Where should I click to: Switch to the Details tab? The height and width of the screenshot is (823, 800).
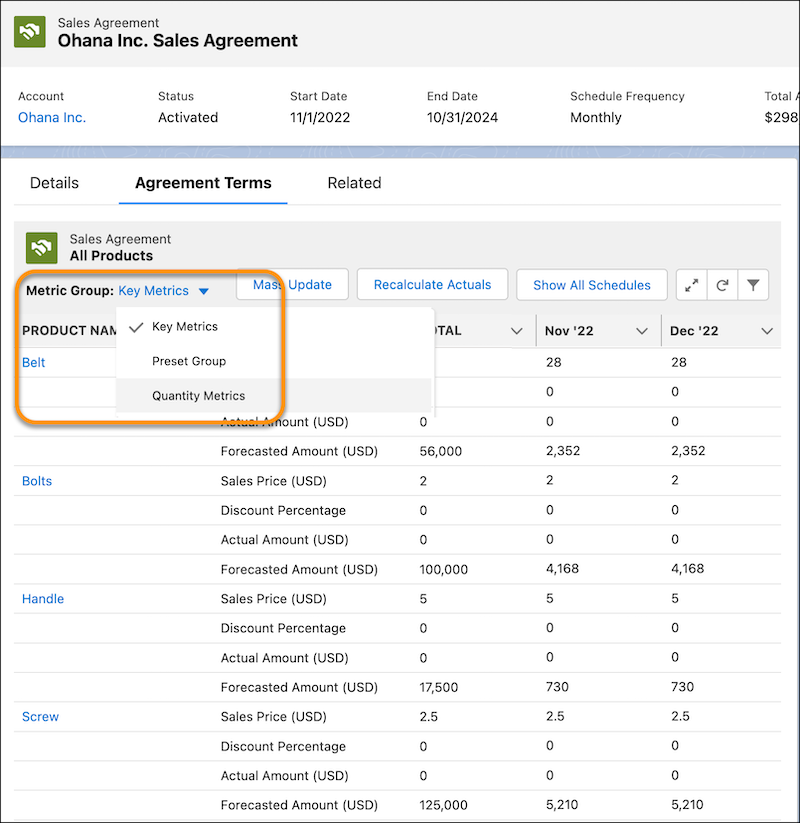[x=54, y=183]
